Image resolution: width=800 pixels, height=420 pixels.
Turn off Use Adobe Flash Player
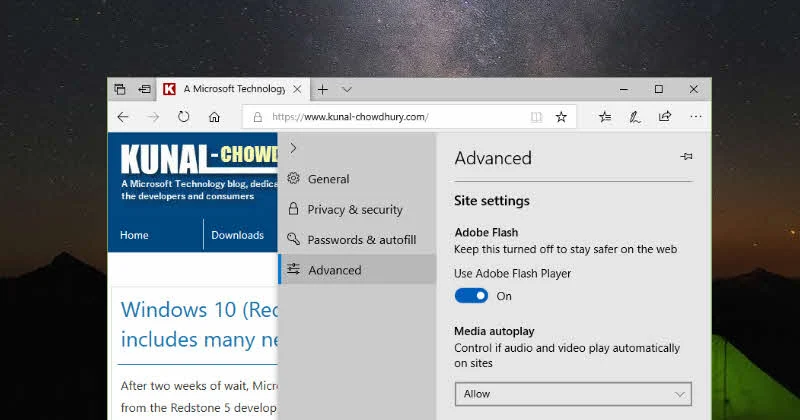[x=471, y=296]
